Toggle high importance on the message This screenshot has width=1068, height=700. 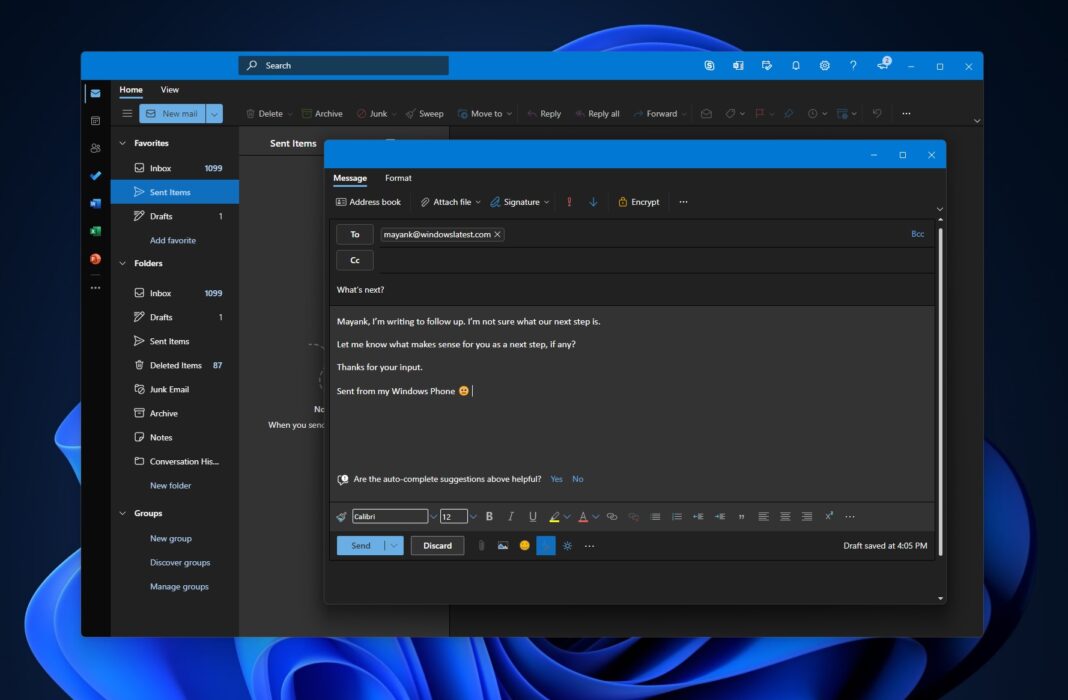pos(569,201)
